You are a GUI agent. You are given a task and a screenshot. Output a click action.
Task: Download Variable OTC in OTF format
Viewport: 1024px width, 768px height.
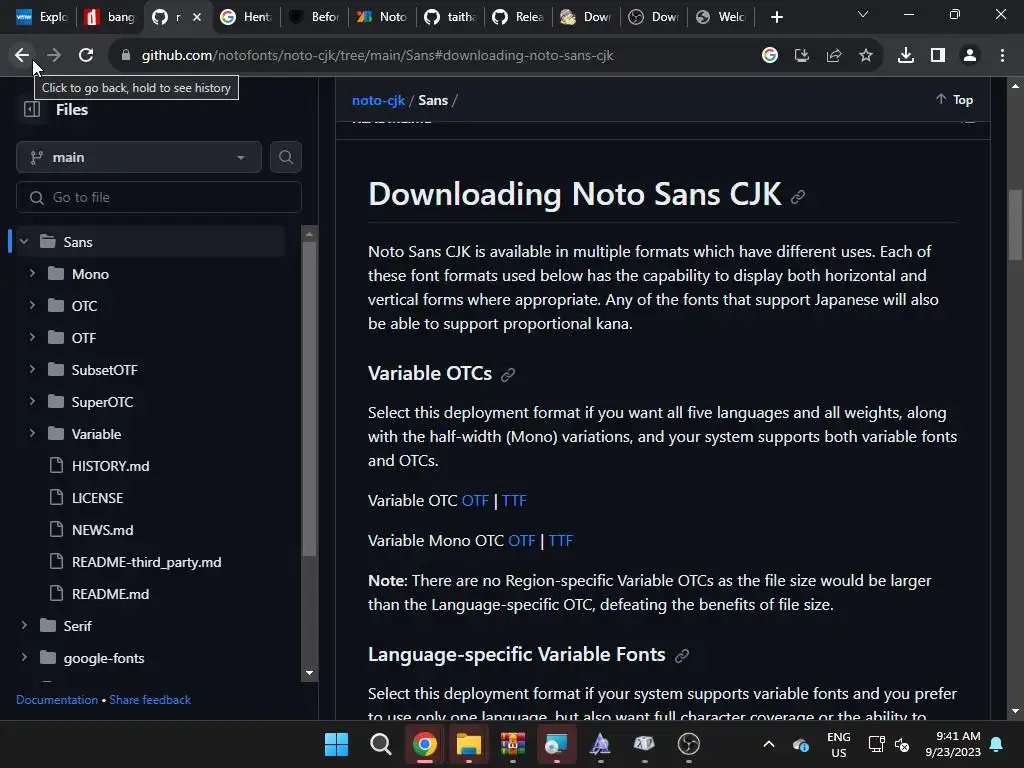pos(475,501)
